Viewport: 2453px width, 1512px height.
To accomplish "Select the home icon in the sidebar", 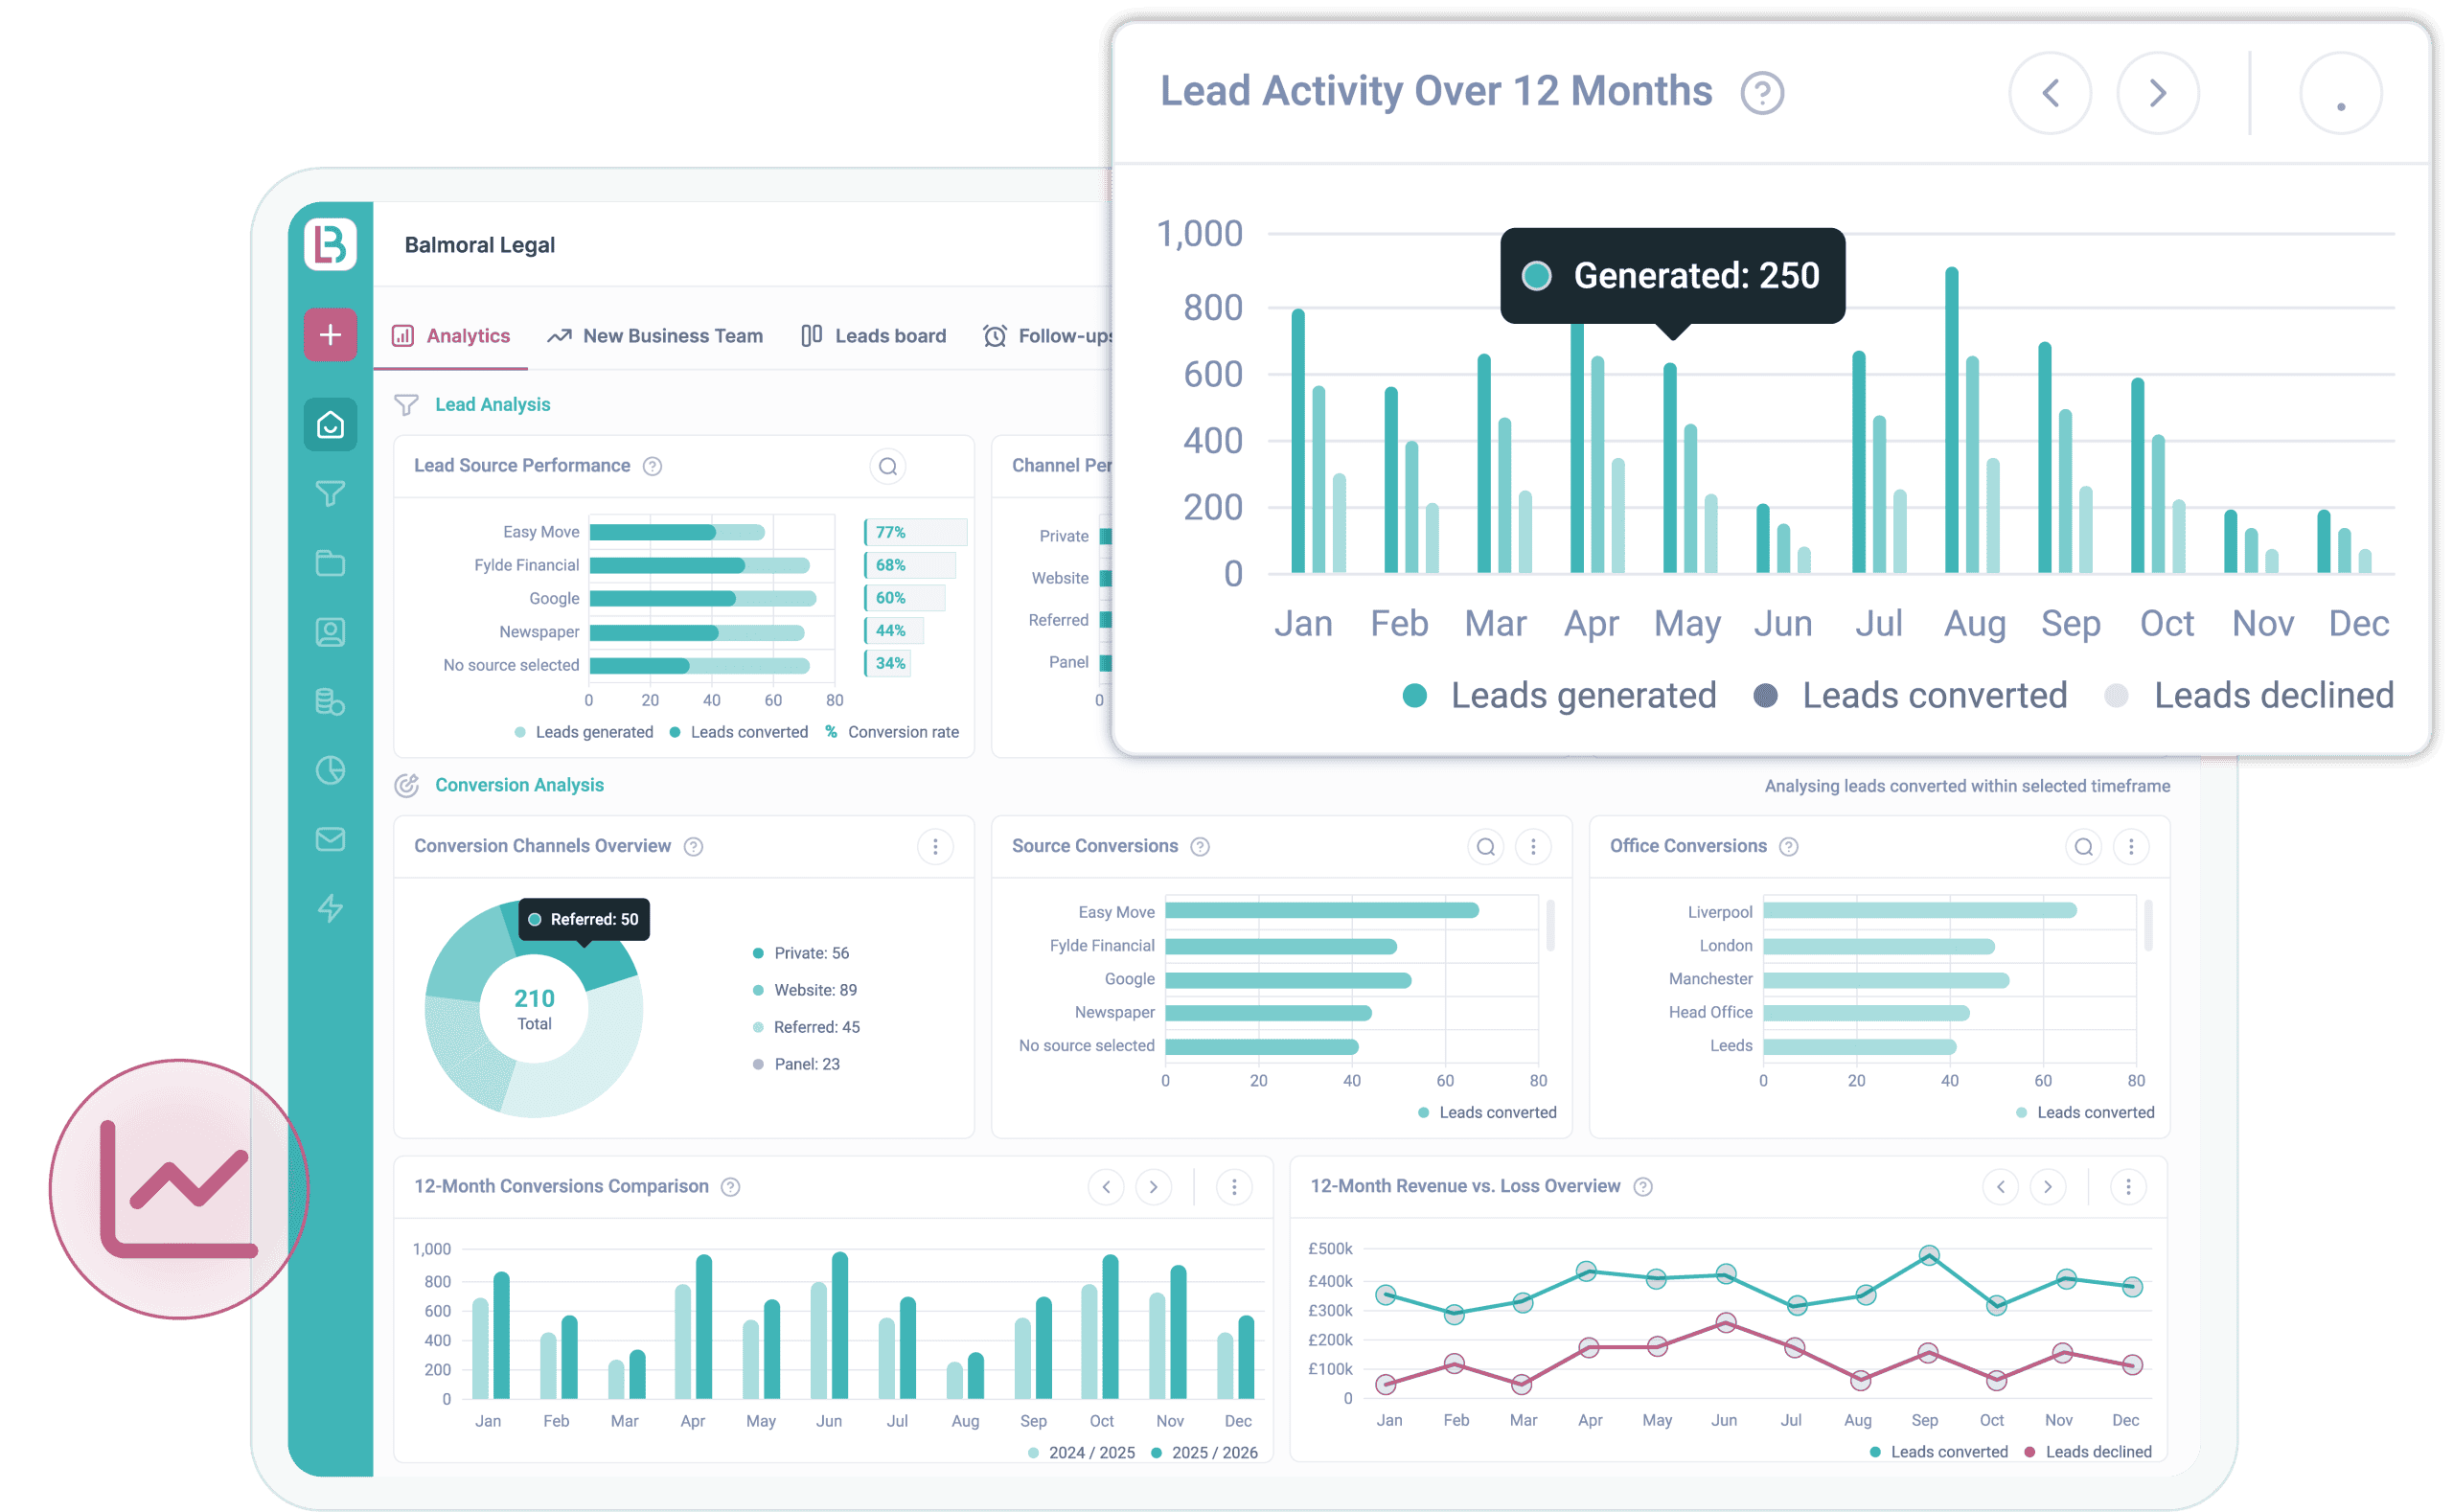I will [330, 425].
